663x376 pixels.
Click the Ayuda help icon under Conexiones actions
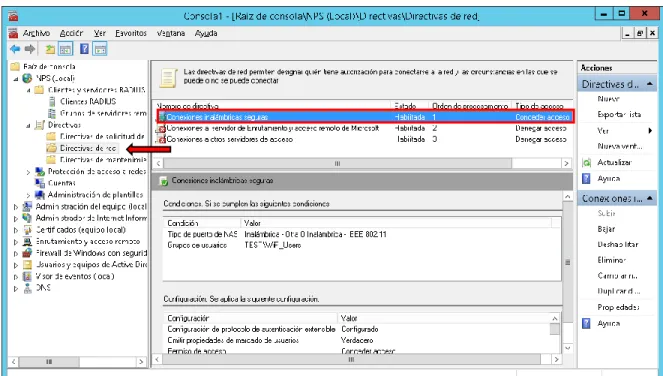pyautogui.click(x=586, y=324)
